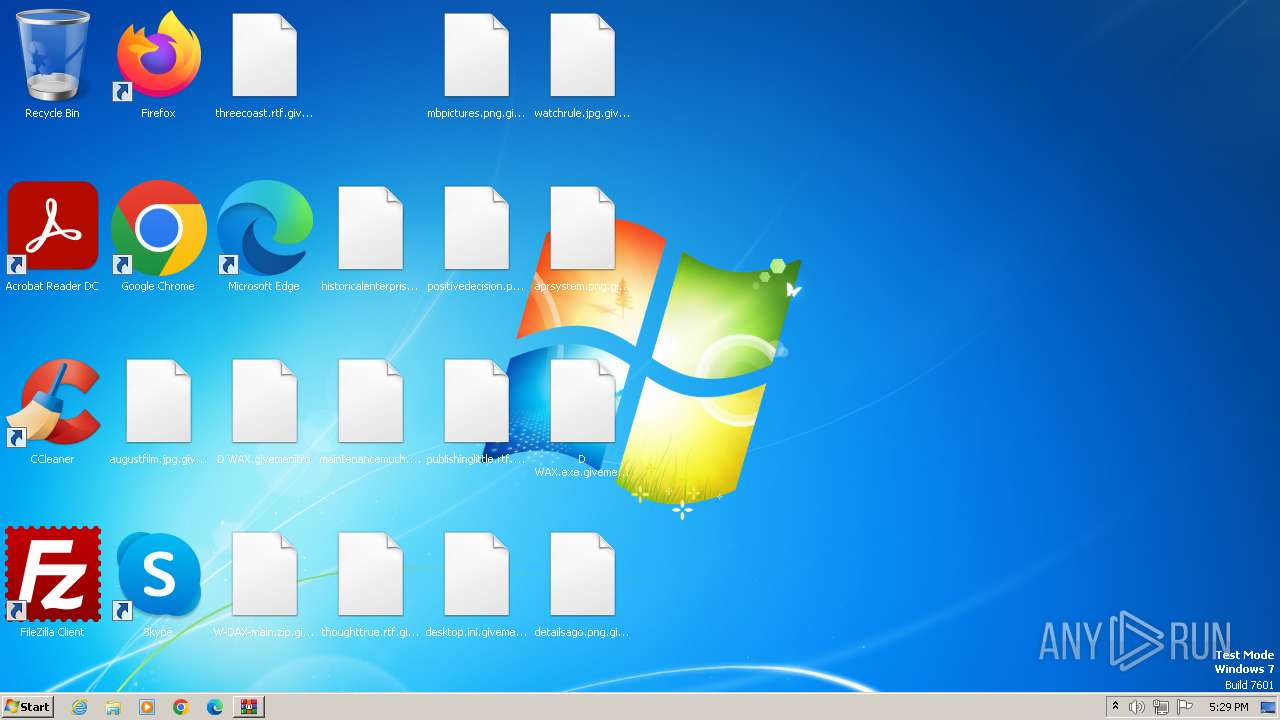Select the D WAX.exe.giveme file icon
Image resolution: width=1280 pixels, height=720 pixels.
point(582,402)
